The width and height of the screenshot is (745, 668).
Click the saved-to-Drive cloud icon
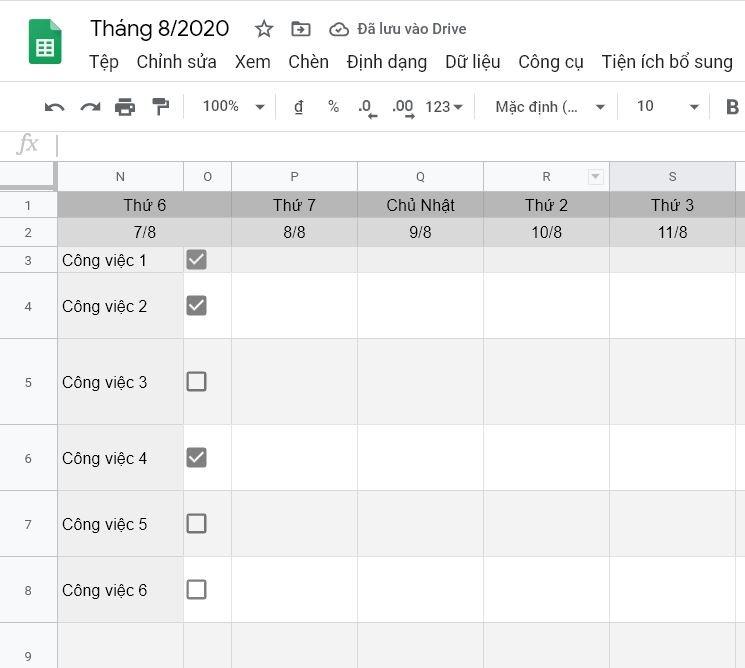[339, 29]
